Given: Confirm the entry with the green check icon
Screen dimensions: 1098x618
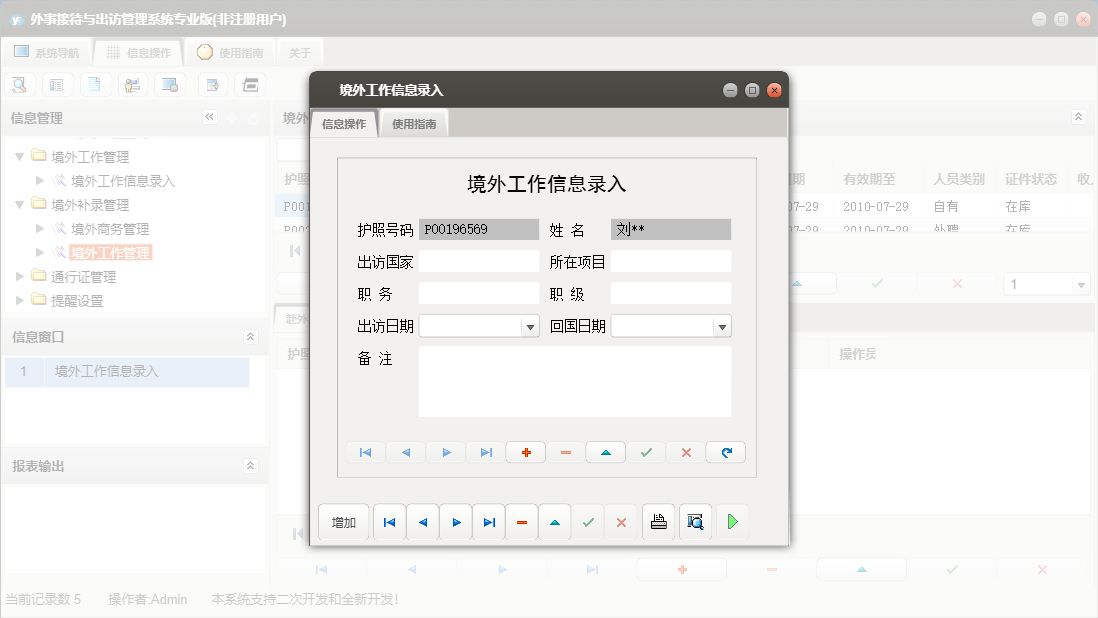Looking at the screenshot, I should [645, 452].
